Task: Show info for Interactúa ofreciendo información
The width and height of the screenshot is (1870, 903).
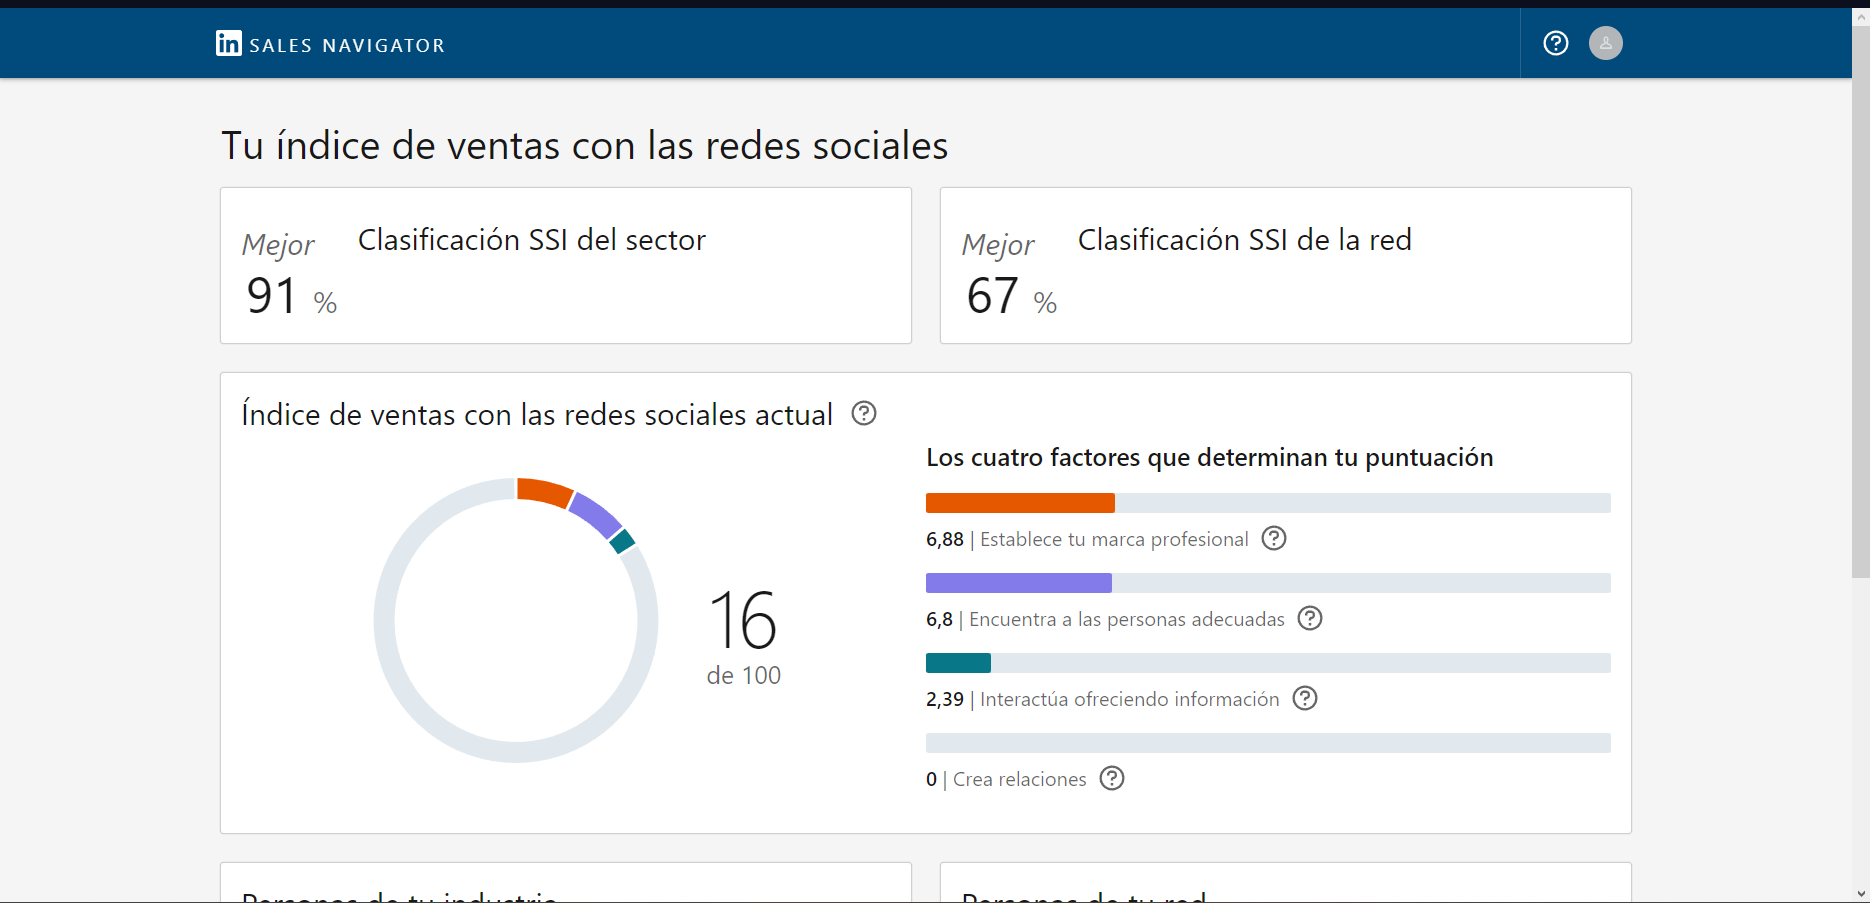Action: pyautogui.click(x=1305, y=698)
